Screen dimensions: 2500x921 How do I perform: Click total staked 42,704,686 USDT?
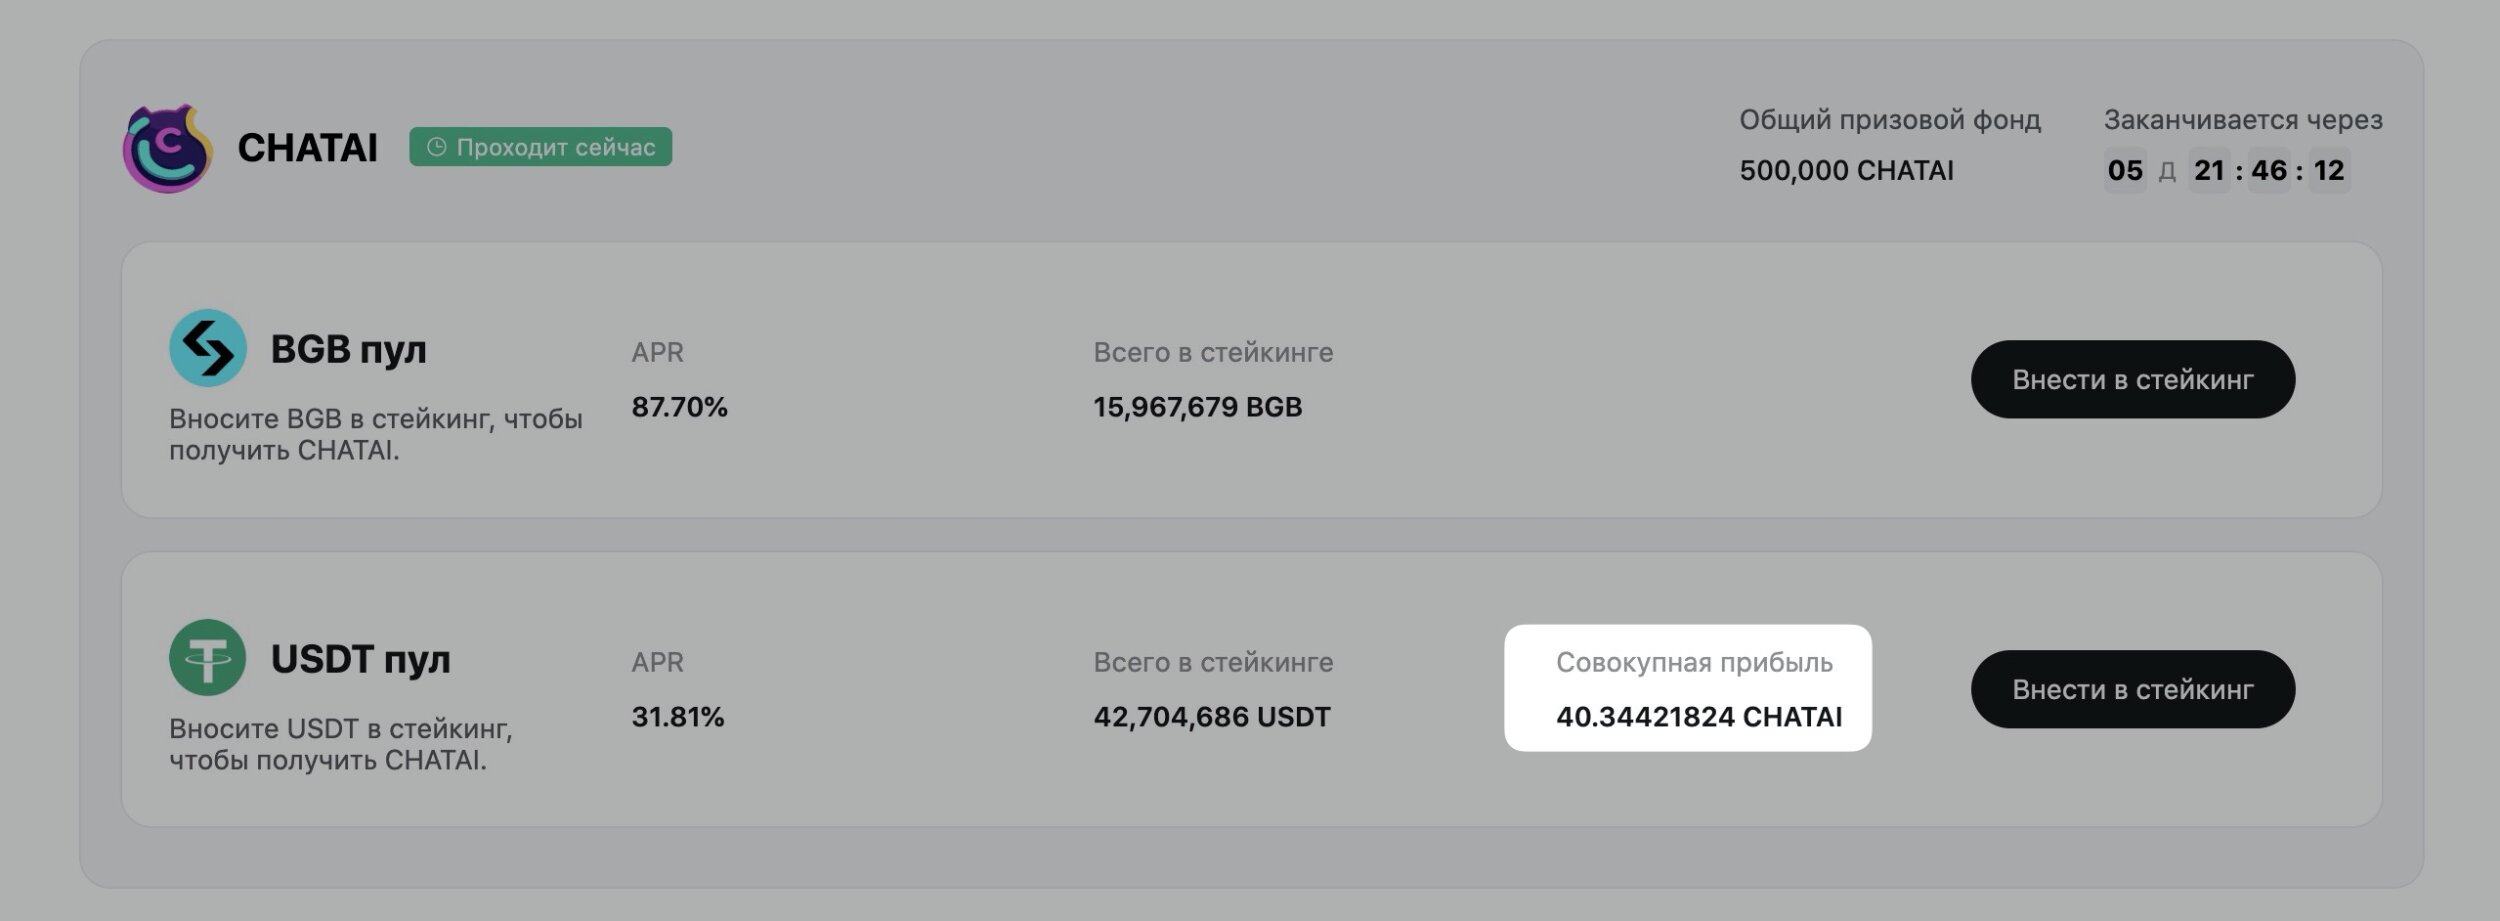[1211, 717]
